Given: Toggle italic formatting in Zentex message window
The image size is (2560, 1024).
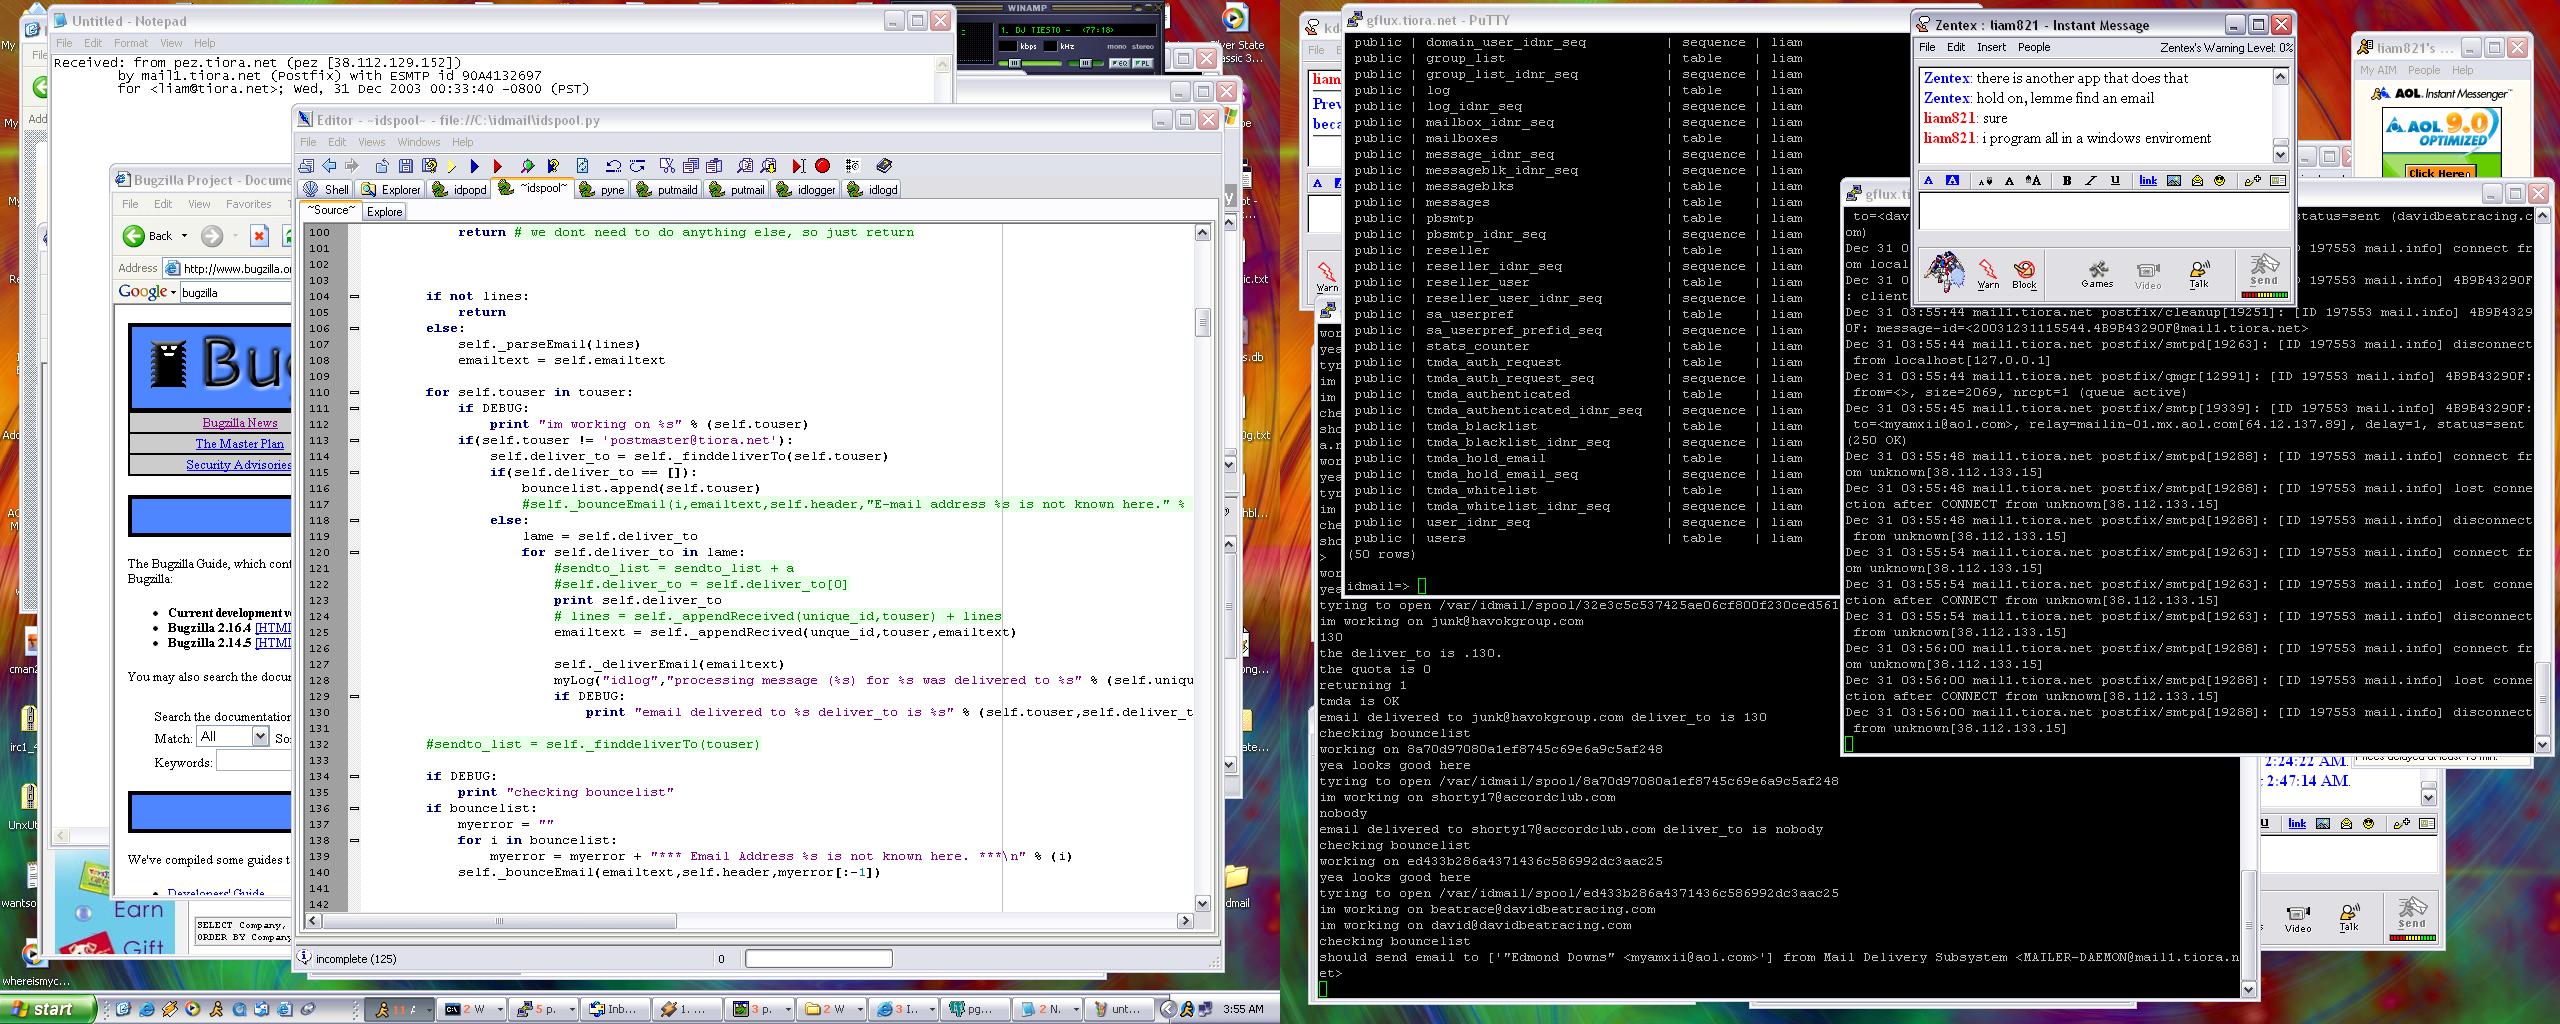Looking at the screenshot, I should (x=2091, y=181).
